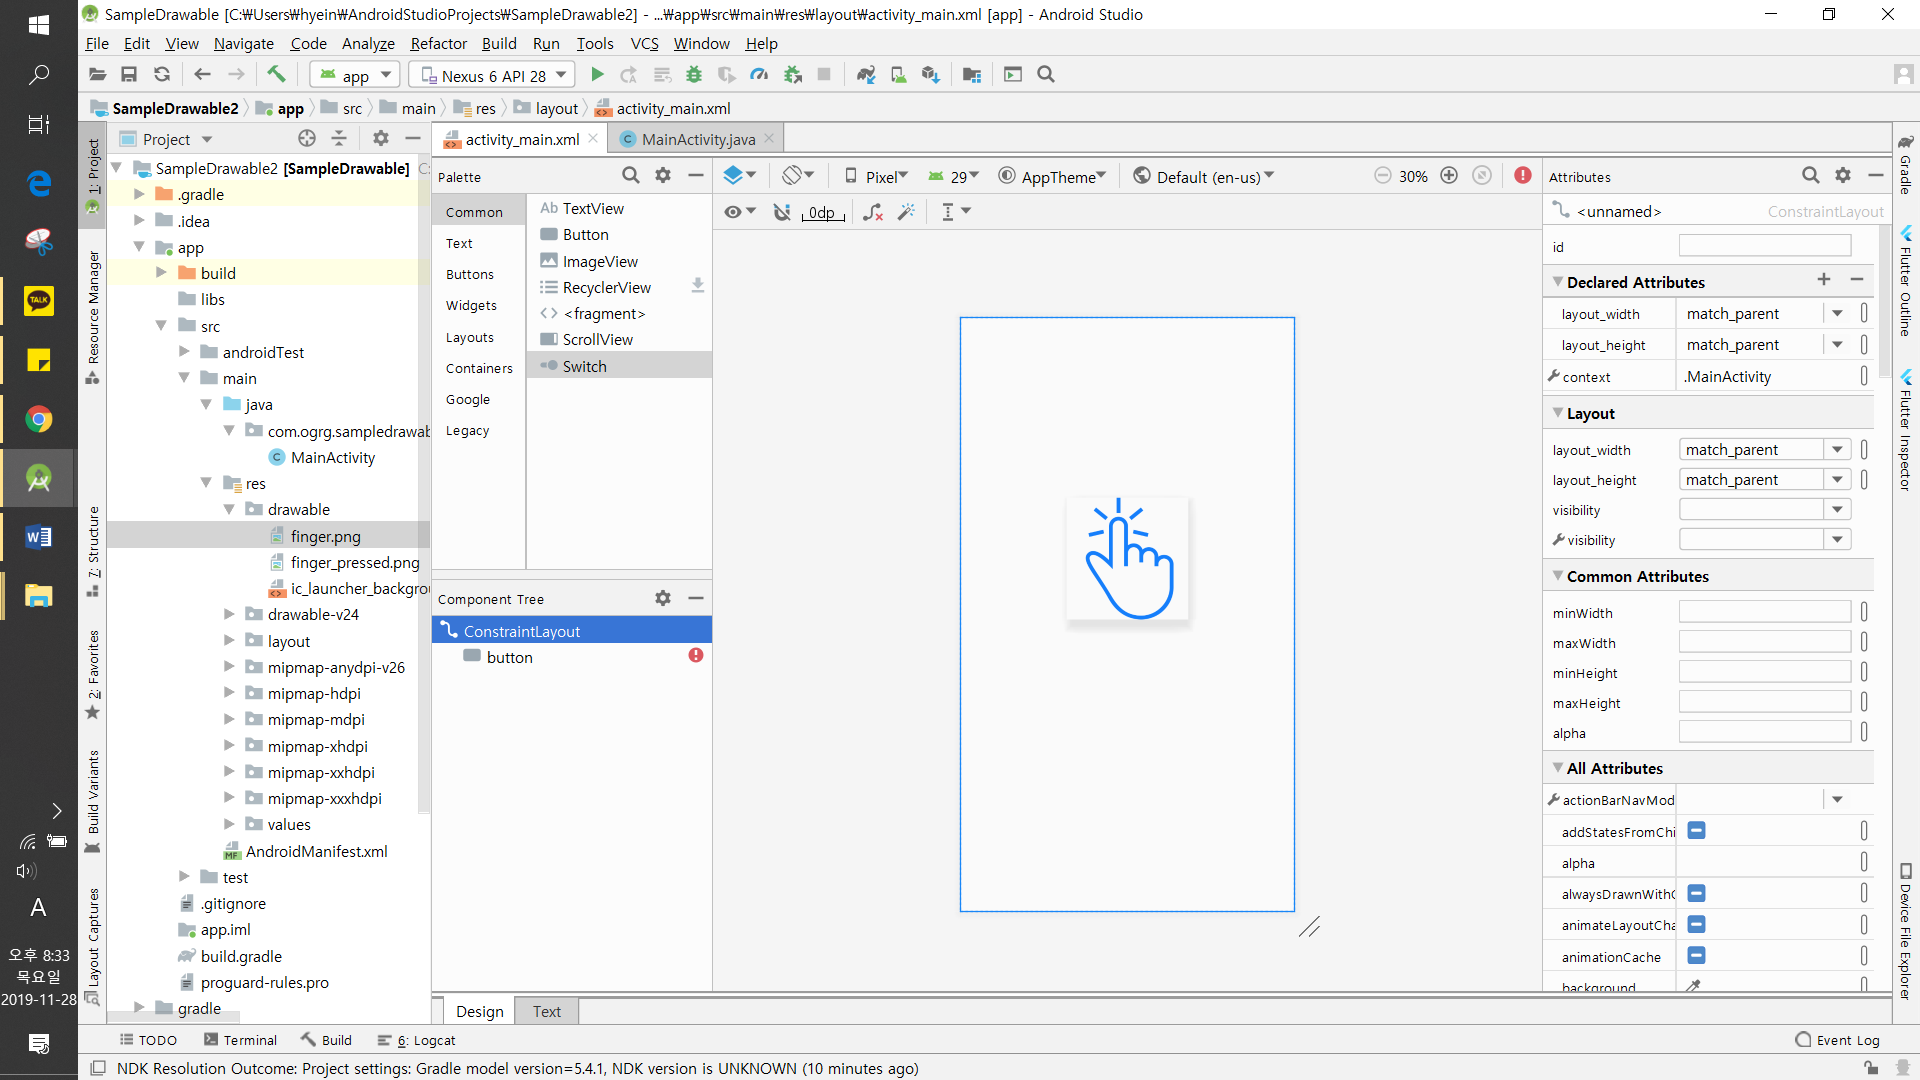Click the Make Project hammer icon
This screenshot has height=1080, width=1920.
click(x=276, y=75)
